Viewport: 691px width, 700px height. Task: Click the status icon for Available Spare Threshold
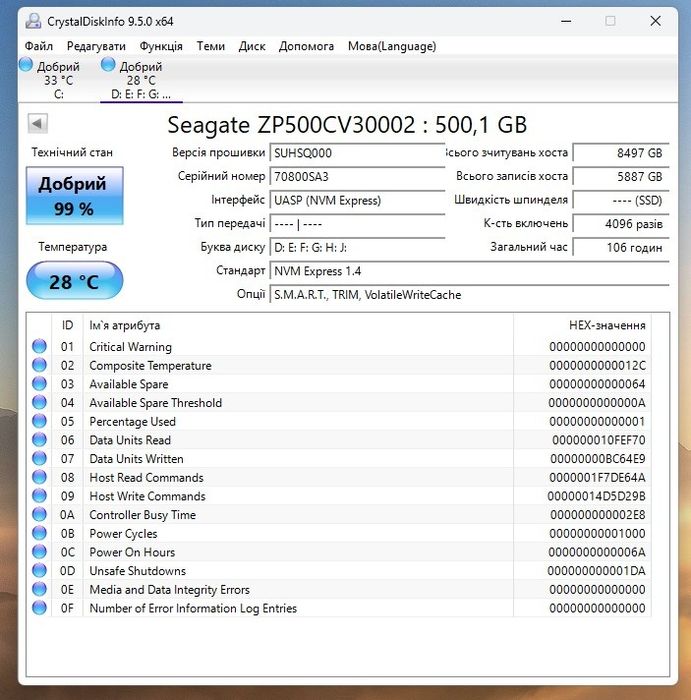[x=39, y=402]
